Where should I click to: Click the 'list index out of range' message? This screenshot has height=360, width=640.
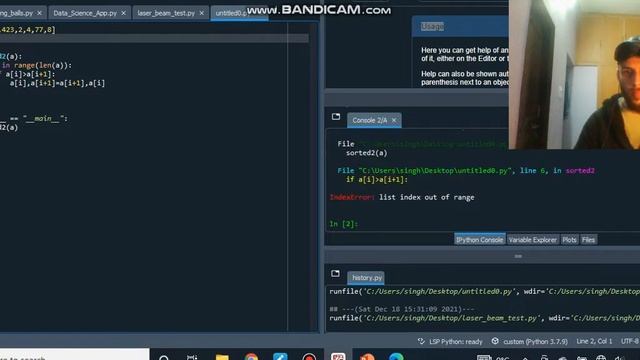tap(427, 197)
